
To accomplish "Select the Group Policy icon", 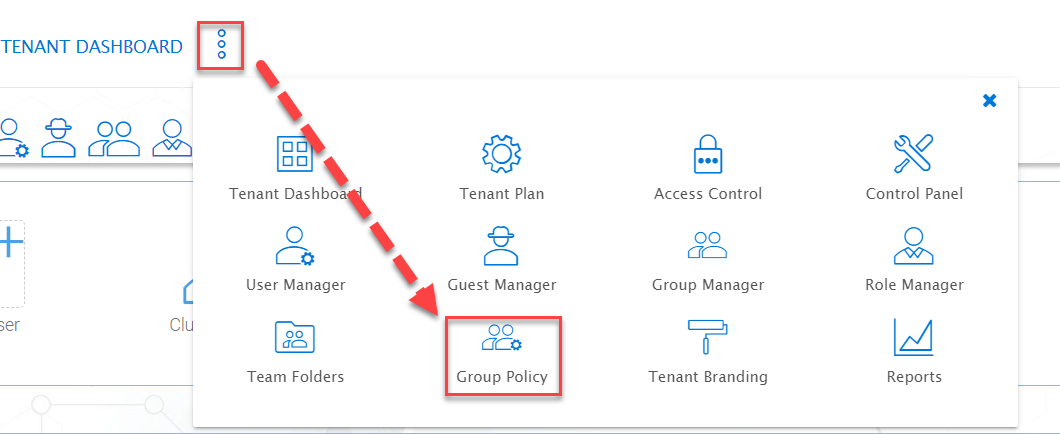I will click(502, 337).
